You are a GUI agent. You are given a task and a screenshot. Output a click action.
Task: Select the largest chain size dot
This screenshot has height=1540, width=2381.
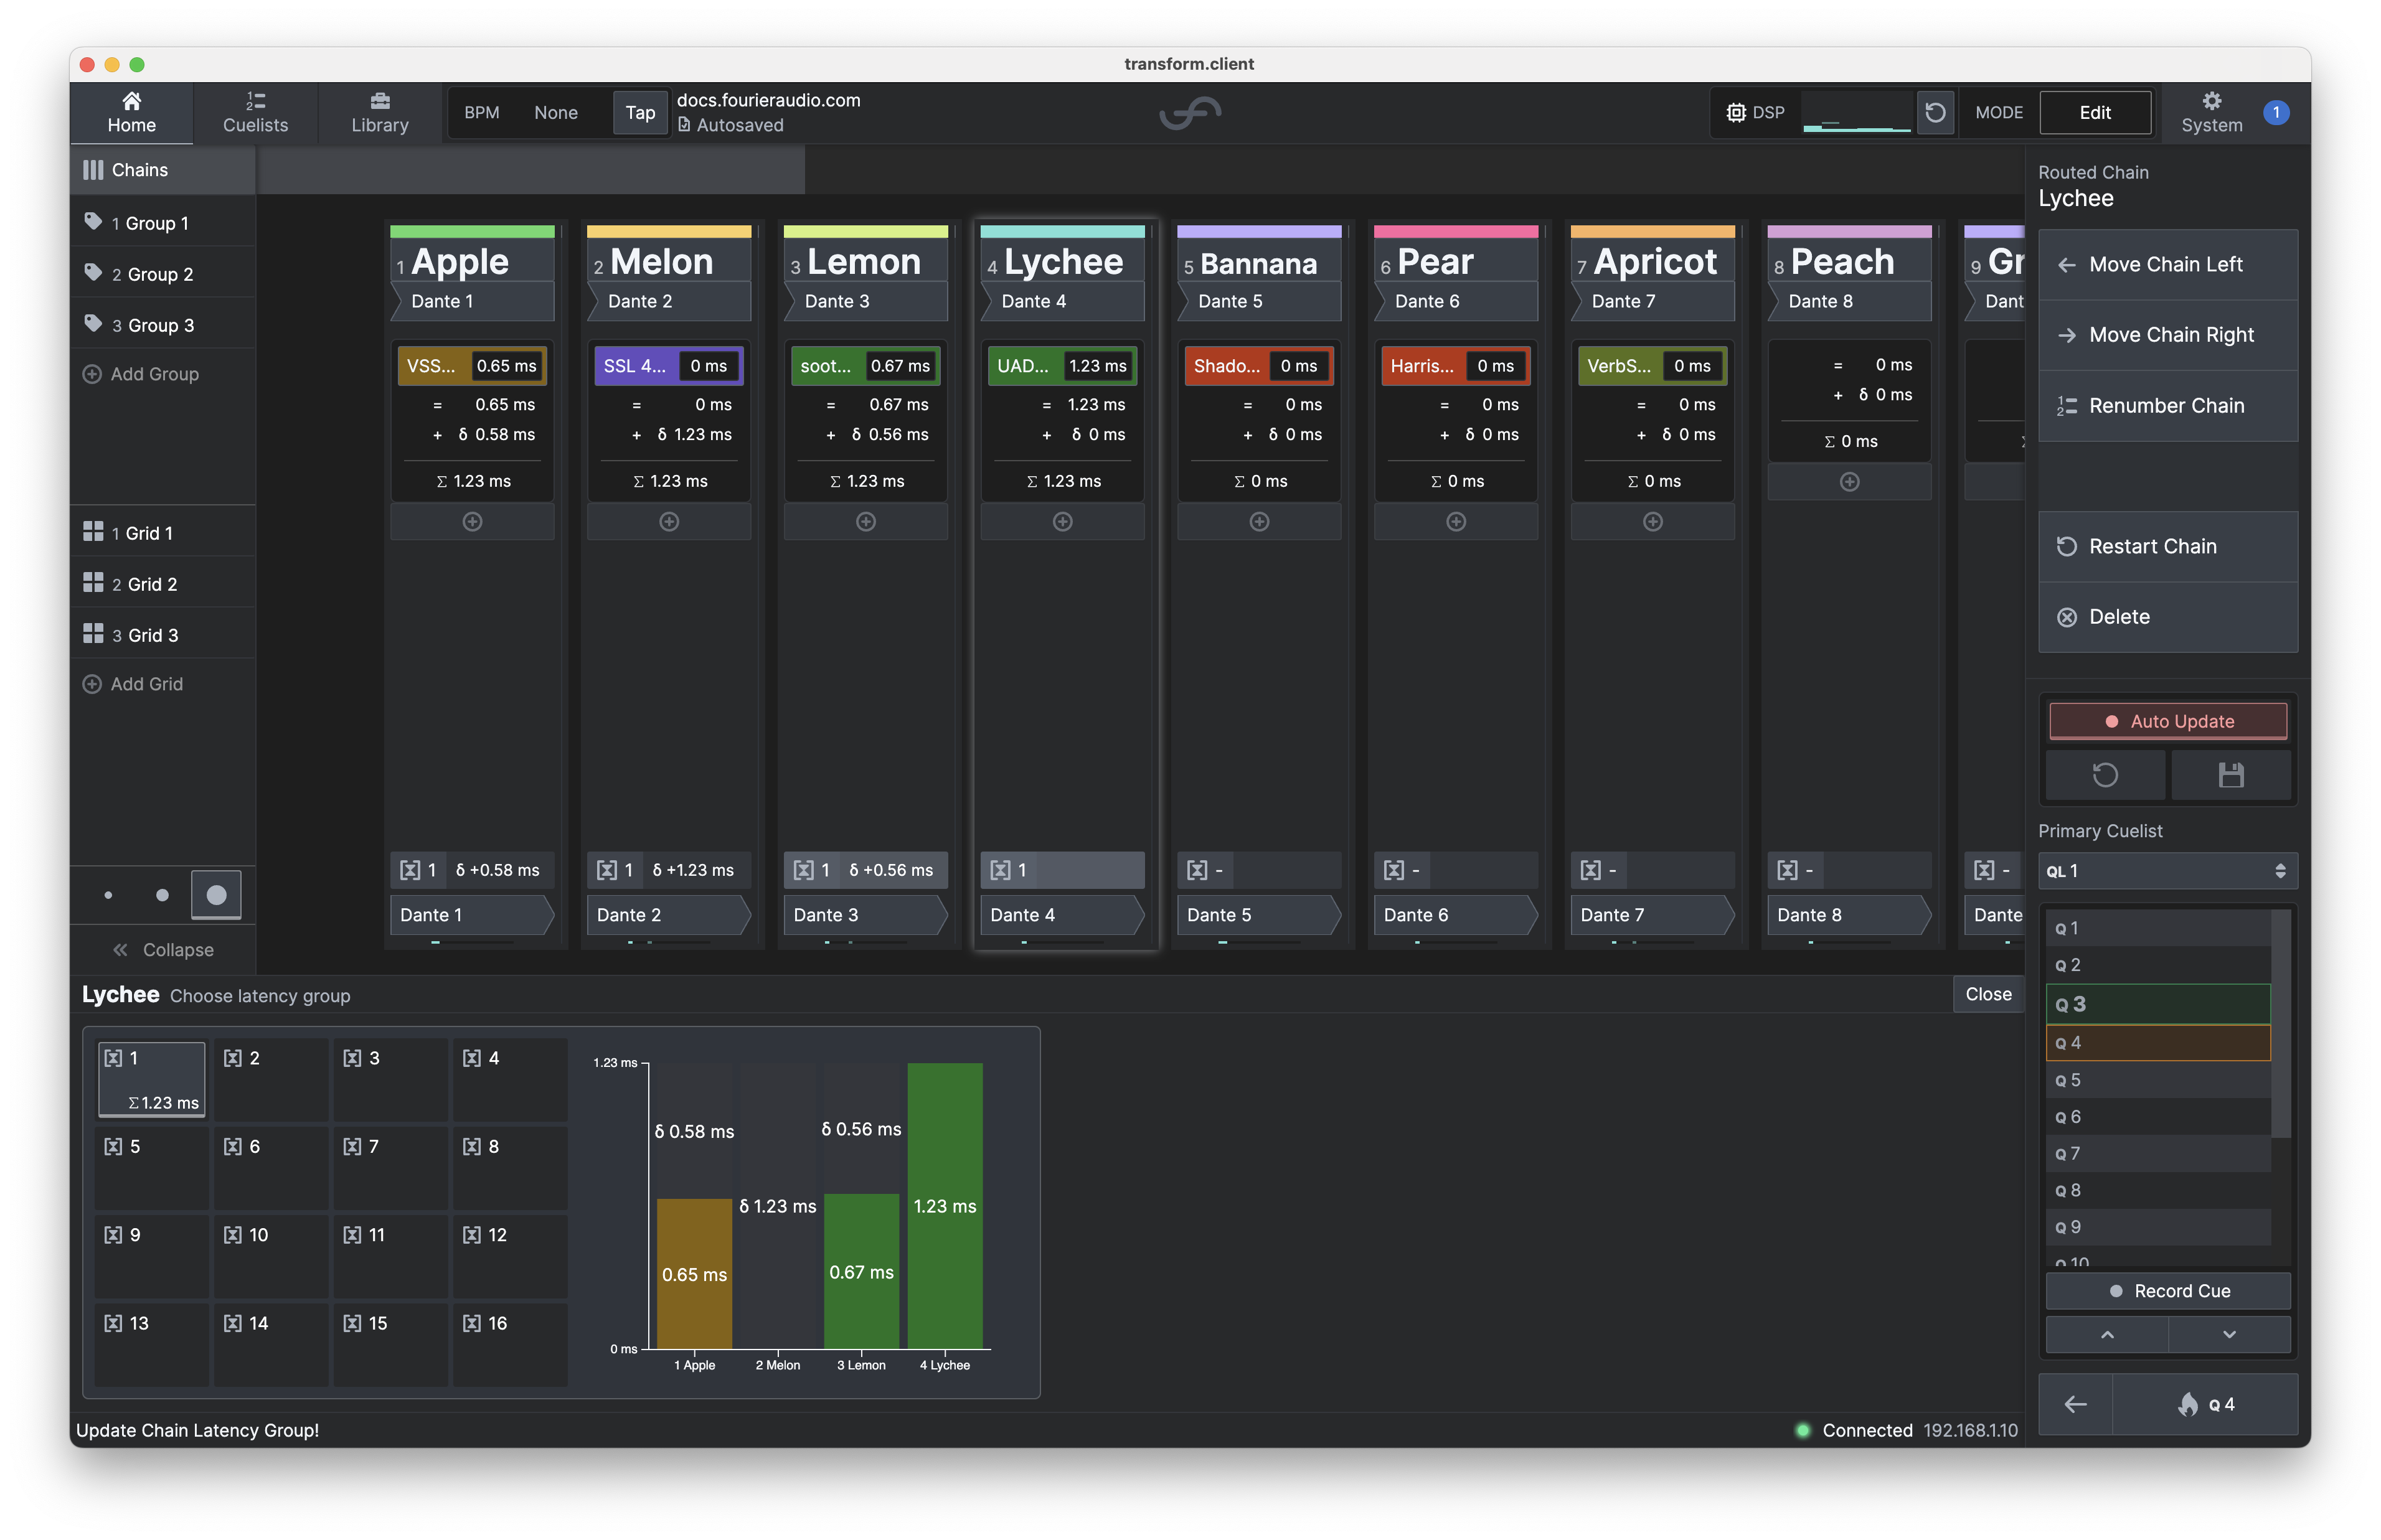tap(216, 895)
